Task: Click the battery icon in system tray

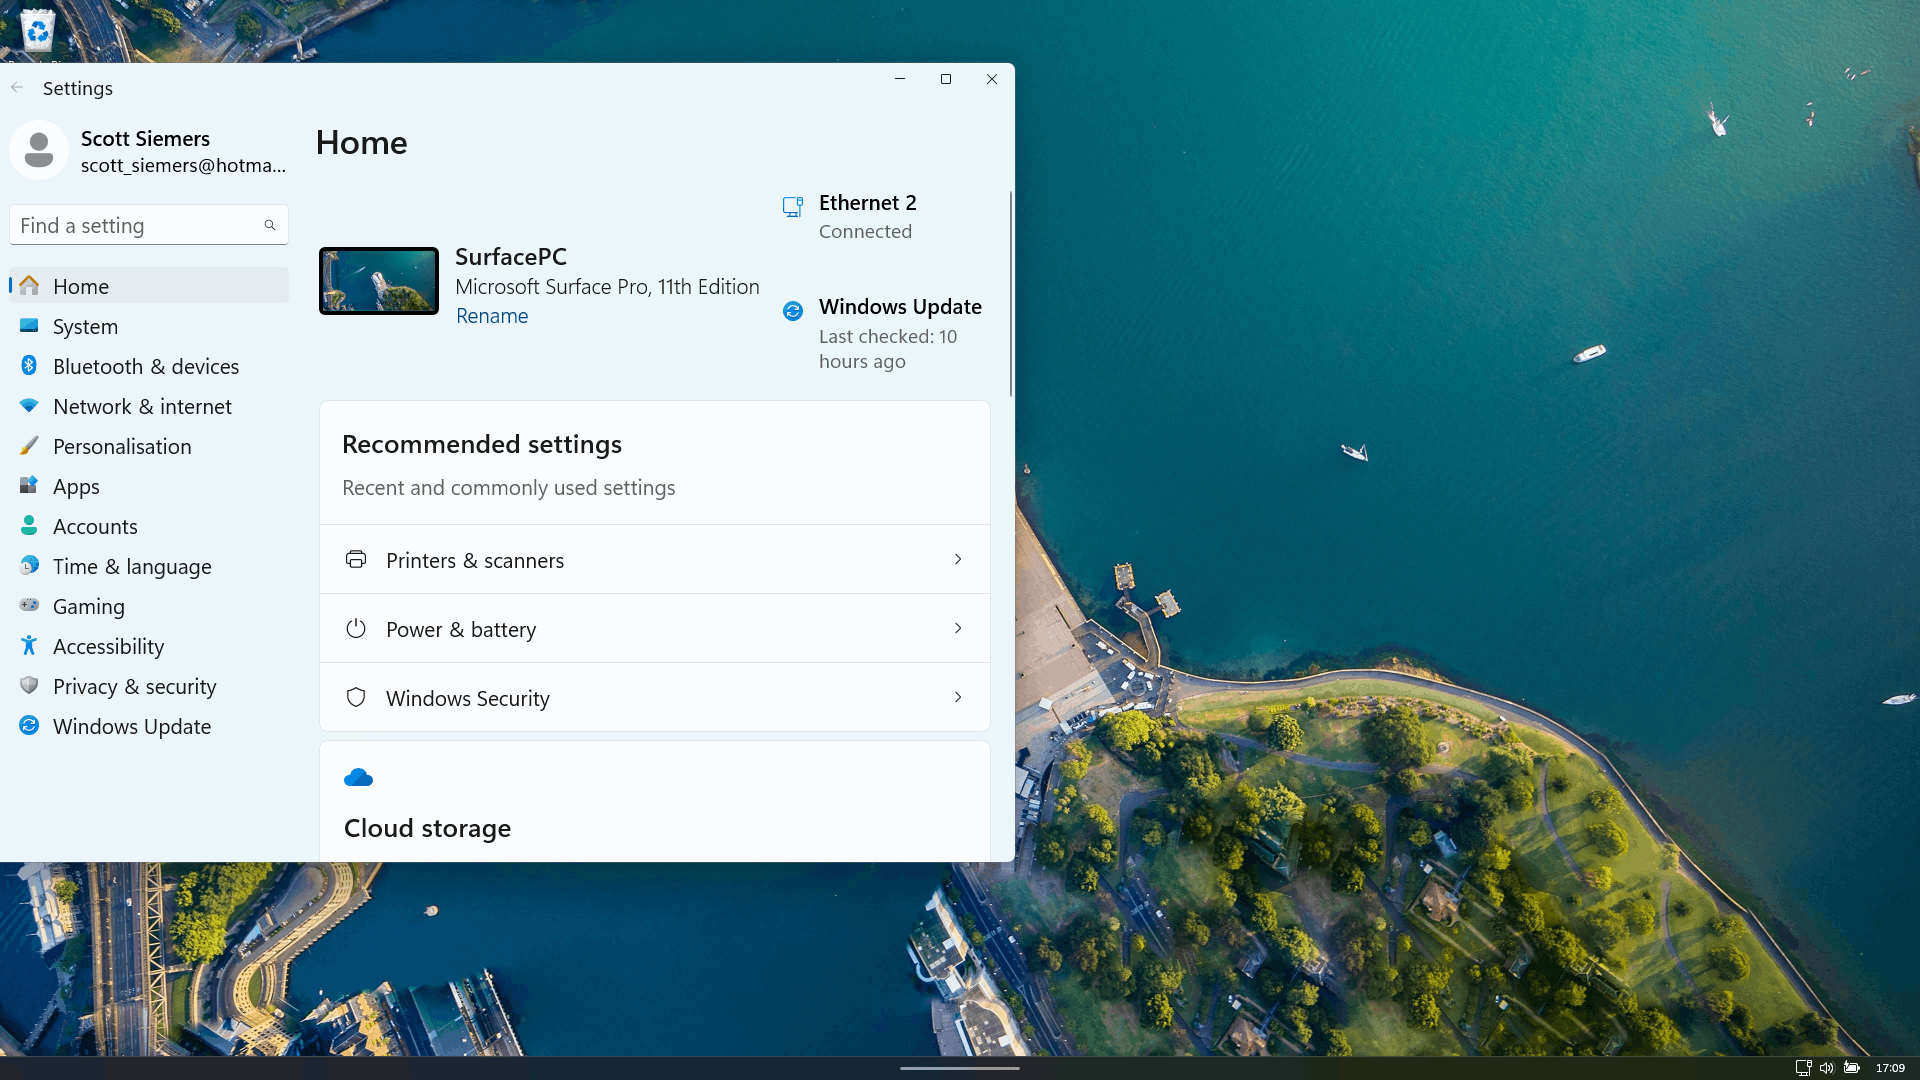Action: (1852, 1068)
